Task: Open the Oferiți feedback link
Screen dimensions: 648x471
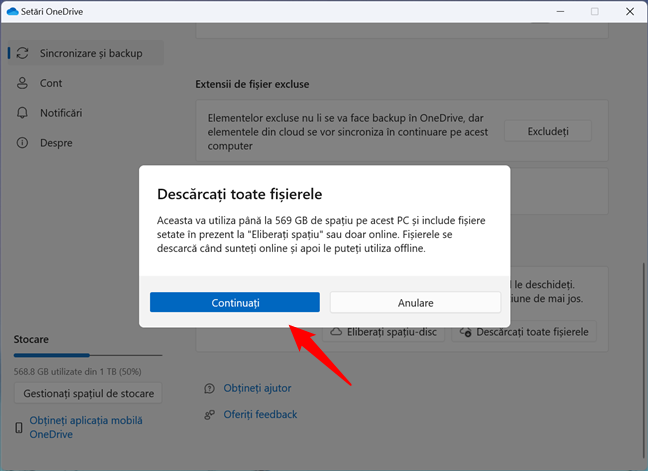Action: (260, 414)
